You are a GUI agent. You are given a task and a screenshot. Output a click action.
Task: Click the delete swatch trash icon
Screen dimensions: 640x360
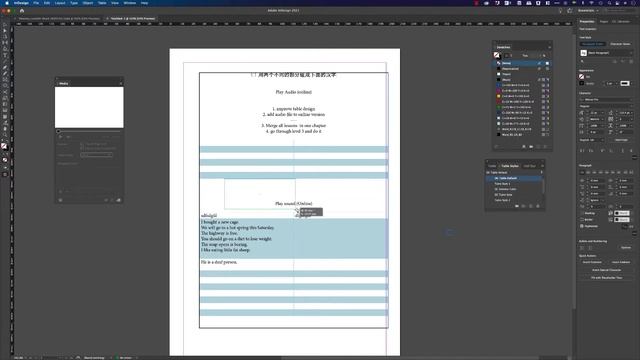pyautogui.click(x=545, y=147)
